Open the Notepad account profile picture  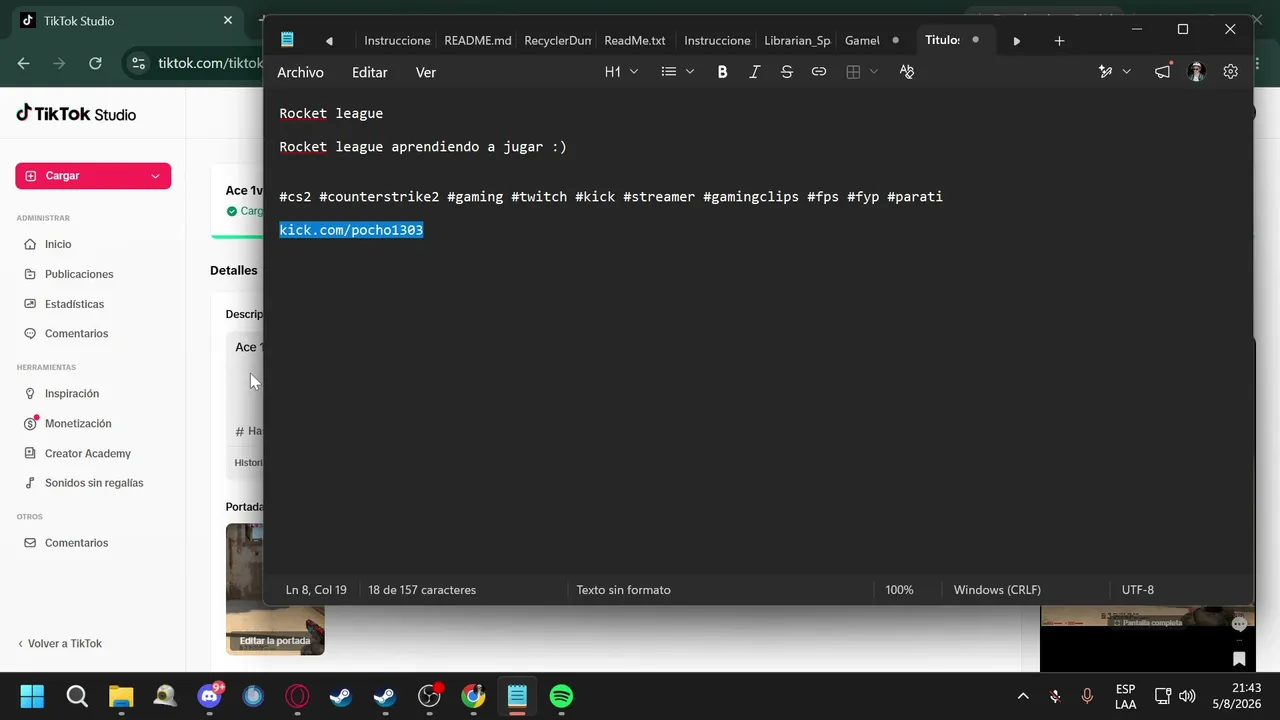pyautogui.click(x=1196, y=72)
